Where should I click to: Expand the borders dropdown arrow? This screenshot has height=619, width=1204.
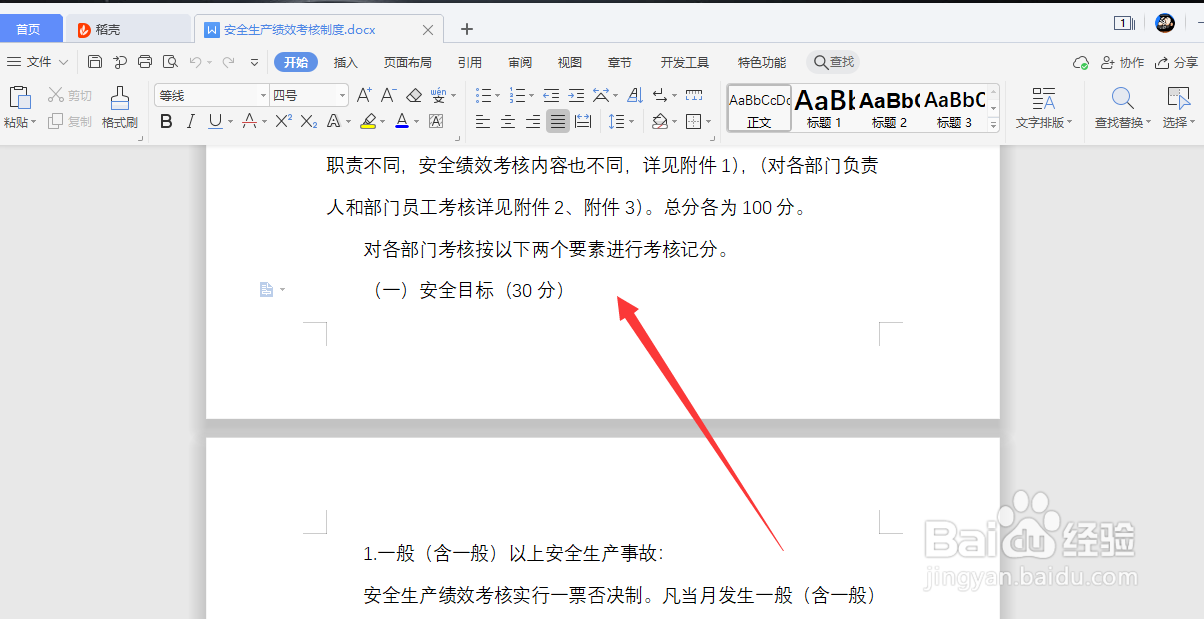pos(708,122)
